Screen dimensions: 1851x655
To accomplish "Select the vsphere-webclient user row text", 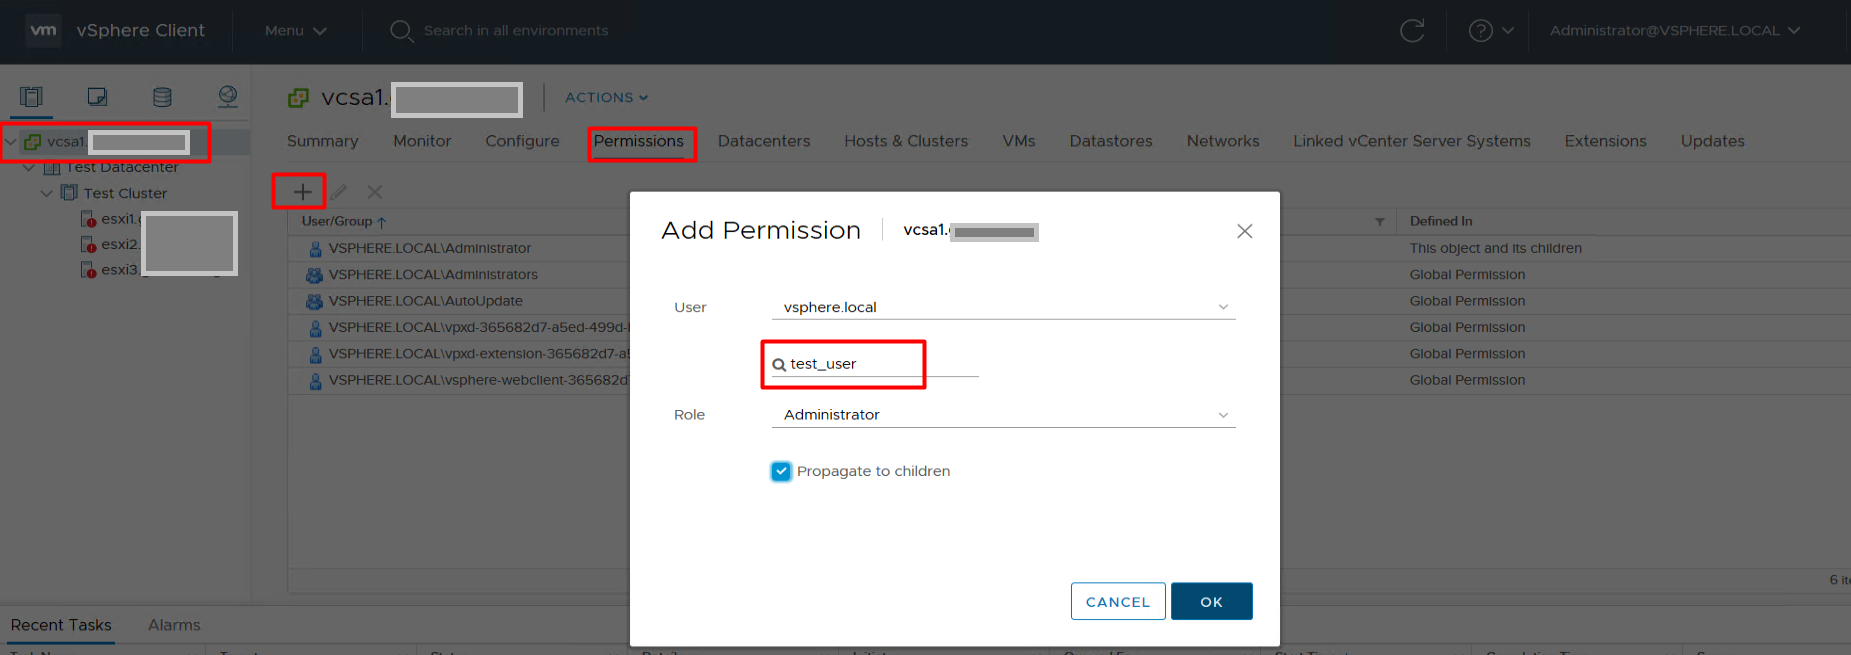I will click(479, 381).
